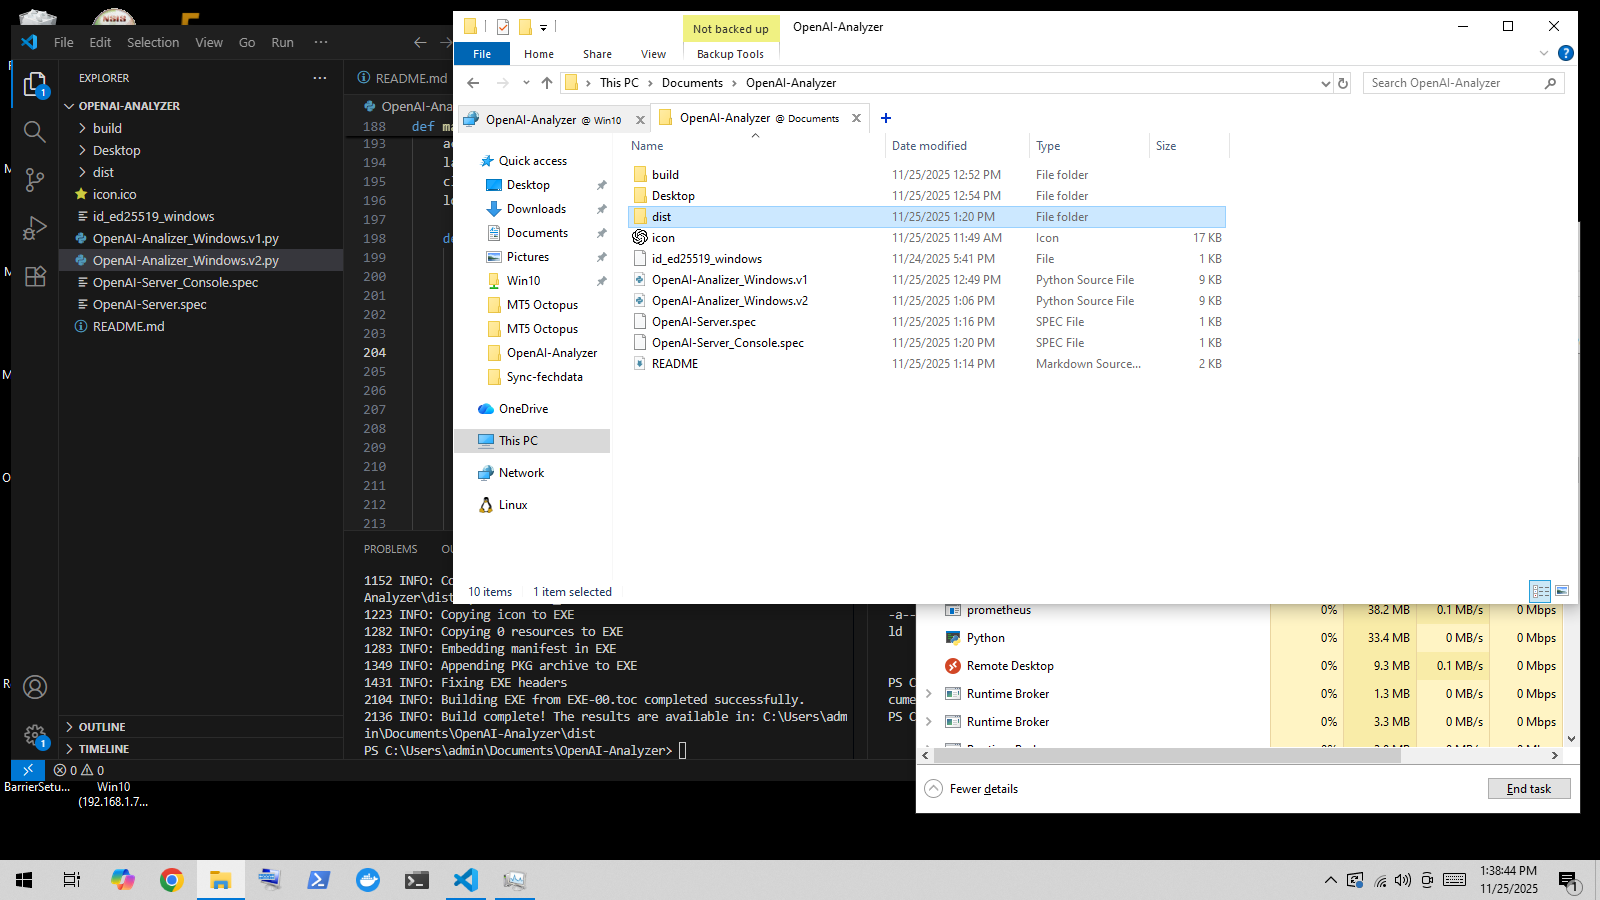Click the Manage gear icon in VS Code
The image size is (1600, 900).
[35, 735]
